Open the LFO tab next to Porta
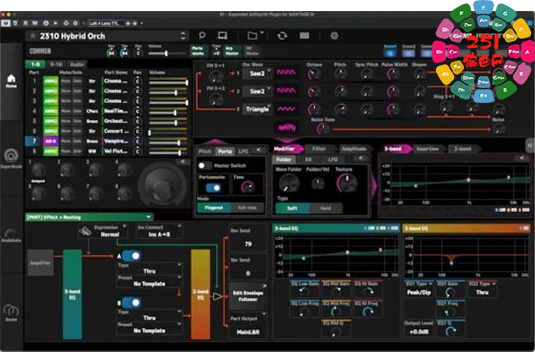This screenshot has height=363, width=535. [x=243, y=151]
